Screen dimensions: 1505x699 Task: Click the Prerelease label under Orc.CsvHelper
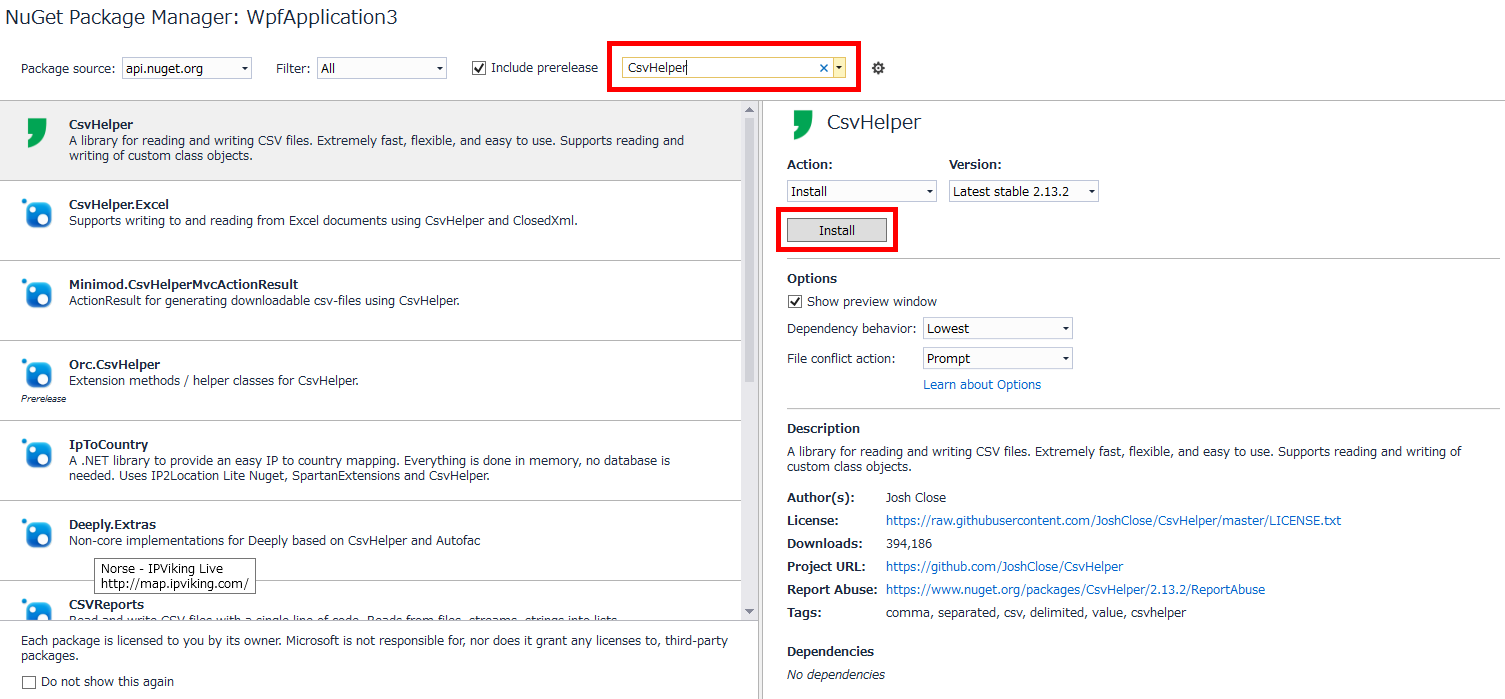point(43,399)
